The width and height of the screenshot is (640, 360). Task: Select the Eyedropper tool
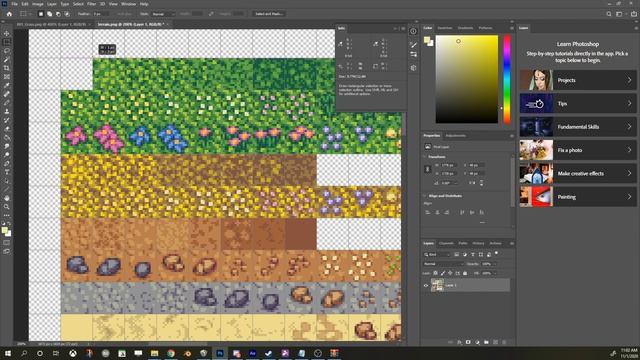point(7,85)
